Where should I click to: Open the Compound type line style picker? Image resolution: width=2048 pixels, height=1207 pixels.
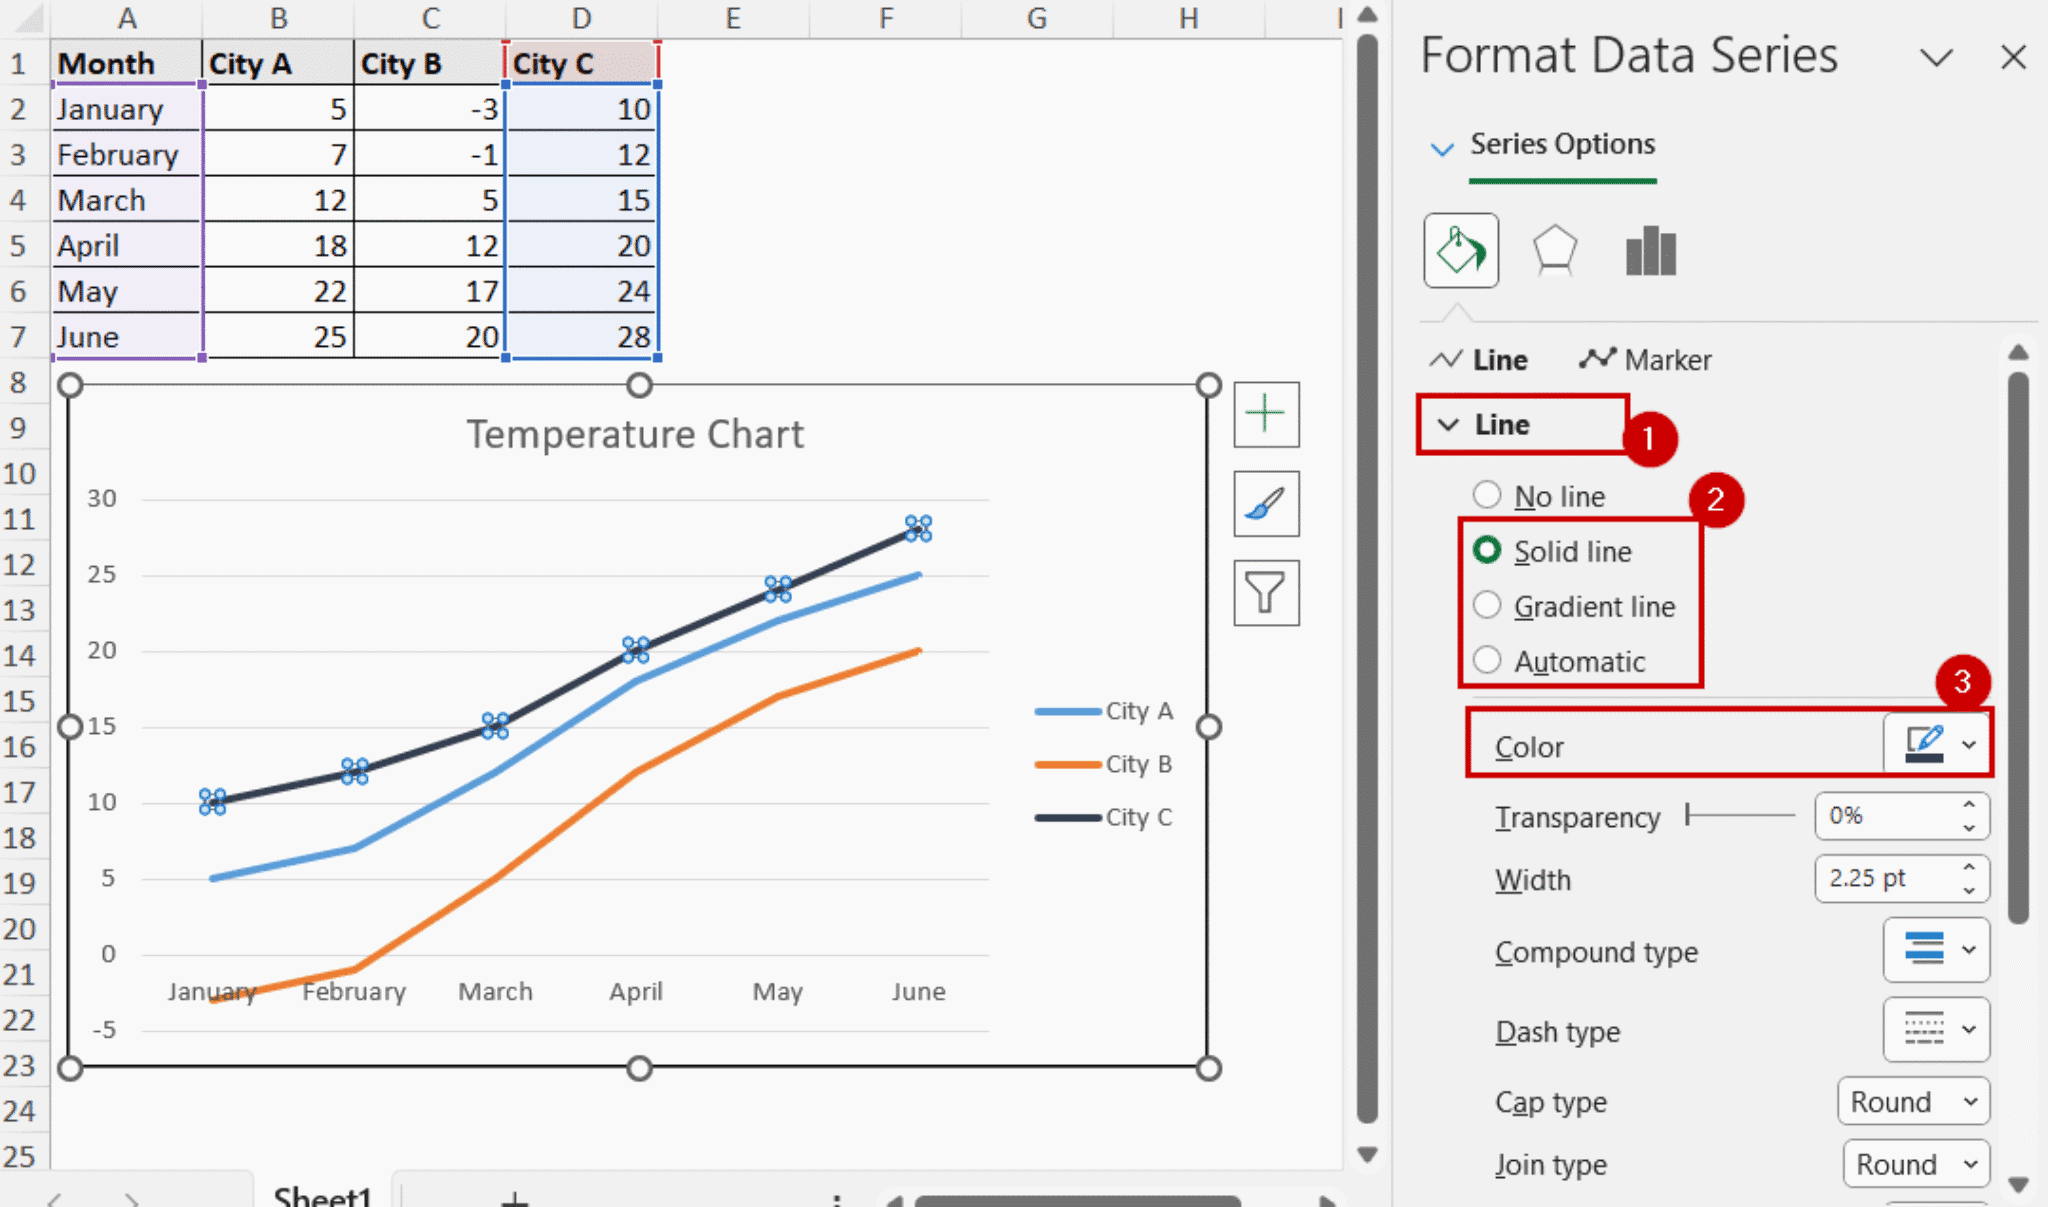click(x=1936, y=950)
